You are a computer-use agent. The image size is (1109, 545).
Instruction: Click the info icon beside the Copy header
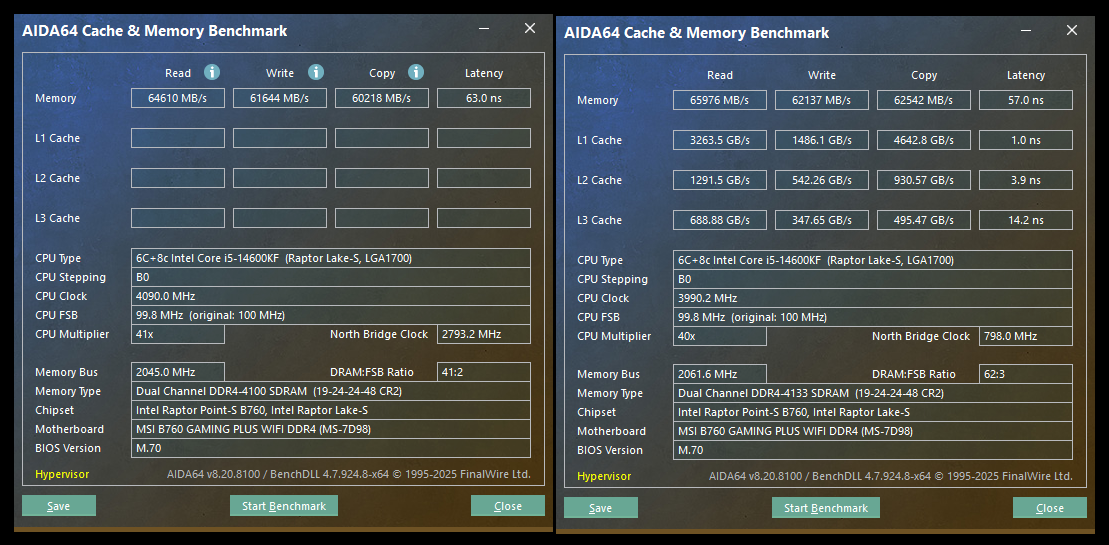pyautogui.click(x=416, y=72)
